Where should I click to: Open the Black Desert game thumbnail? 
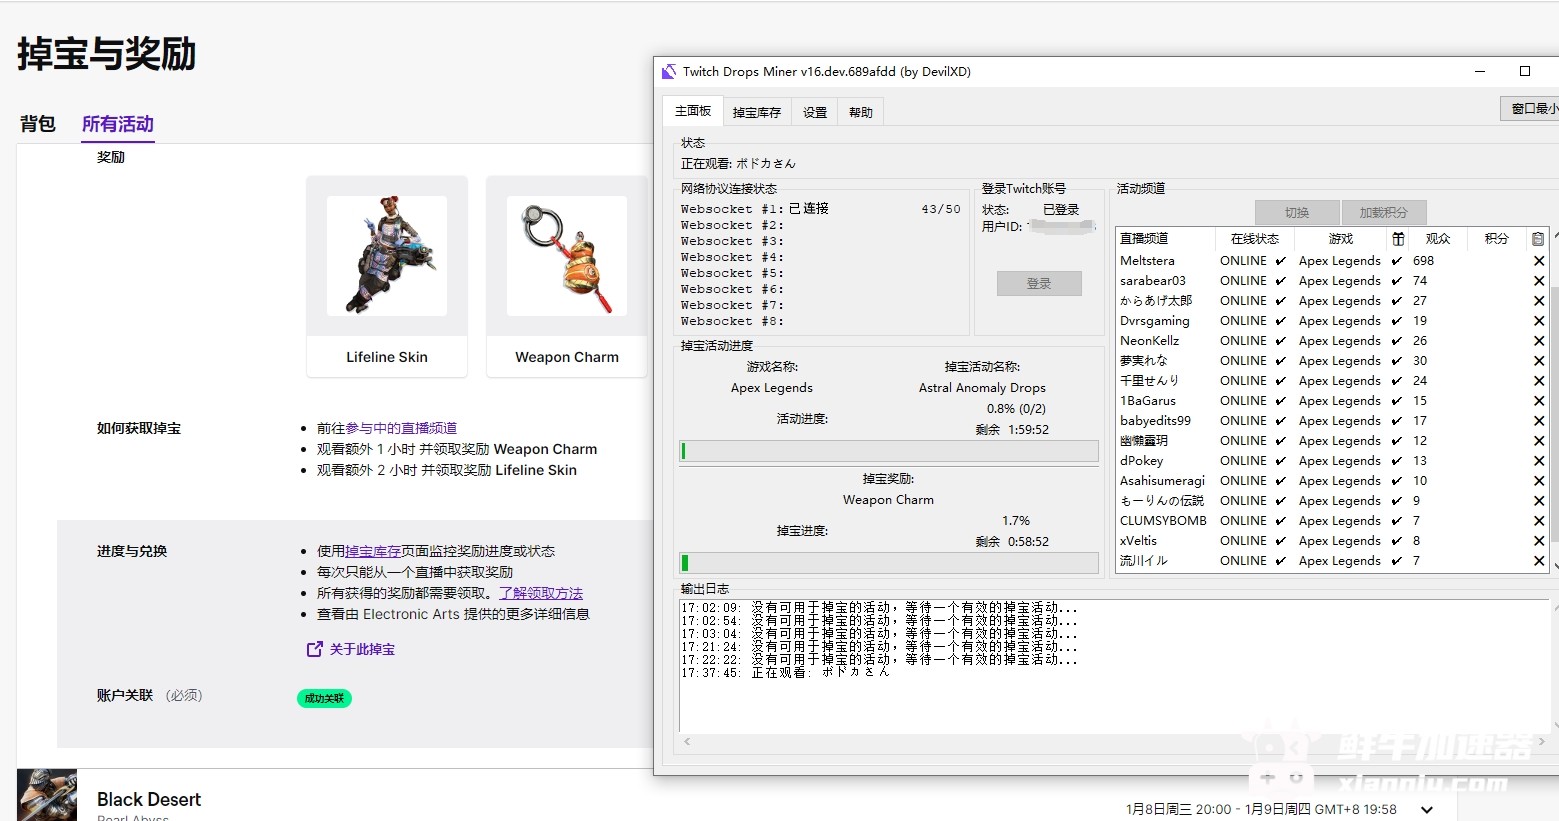[47, 795]
